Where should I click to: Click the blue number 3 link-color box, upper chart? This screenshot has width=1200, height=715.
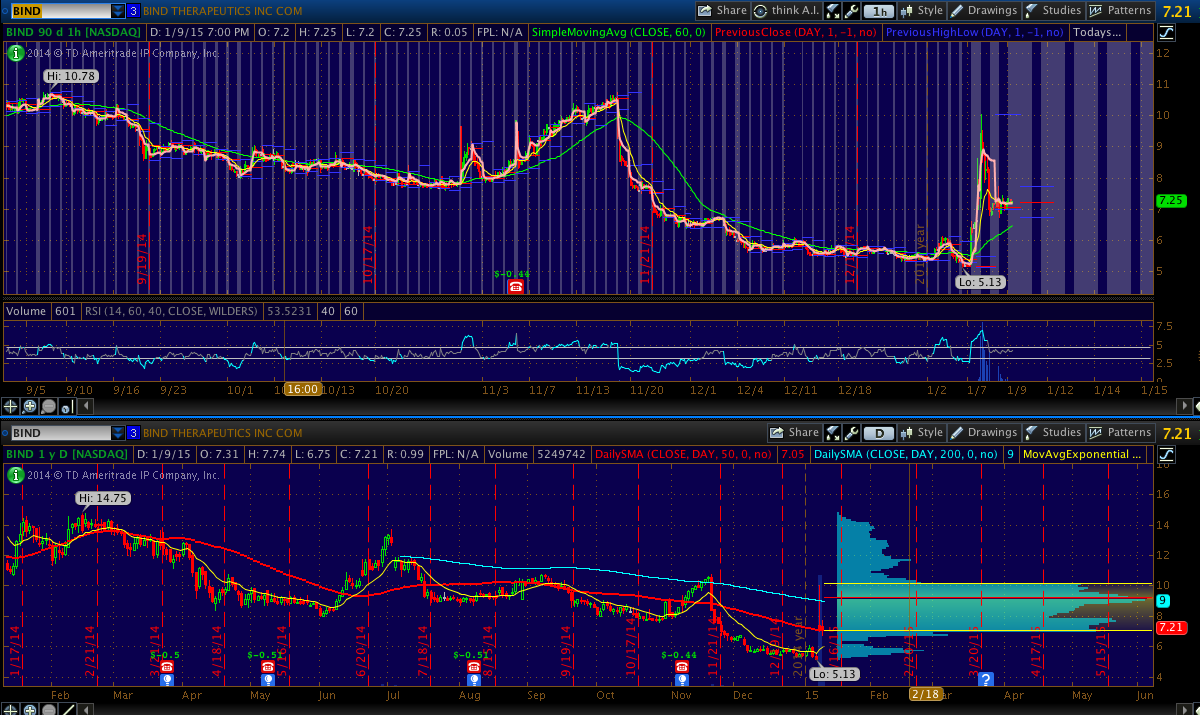point(133,11)
